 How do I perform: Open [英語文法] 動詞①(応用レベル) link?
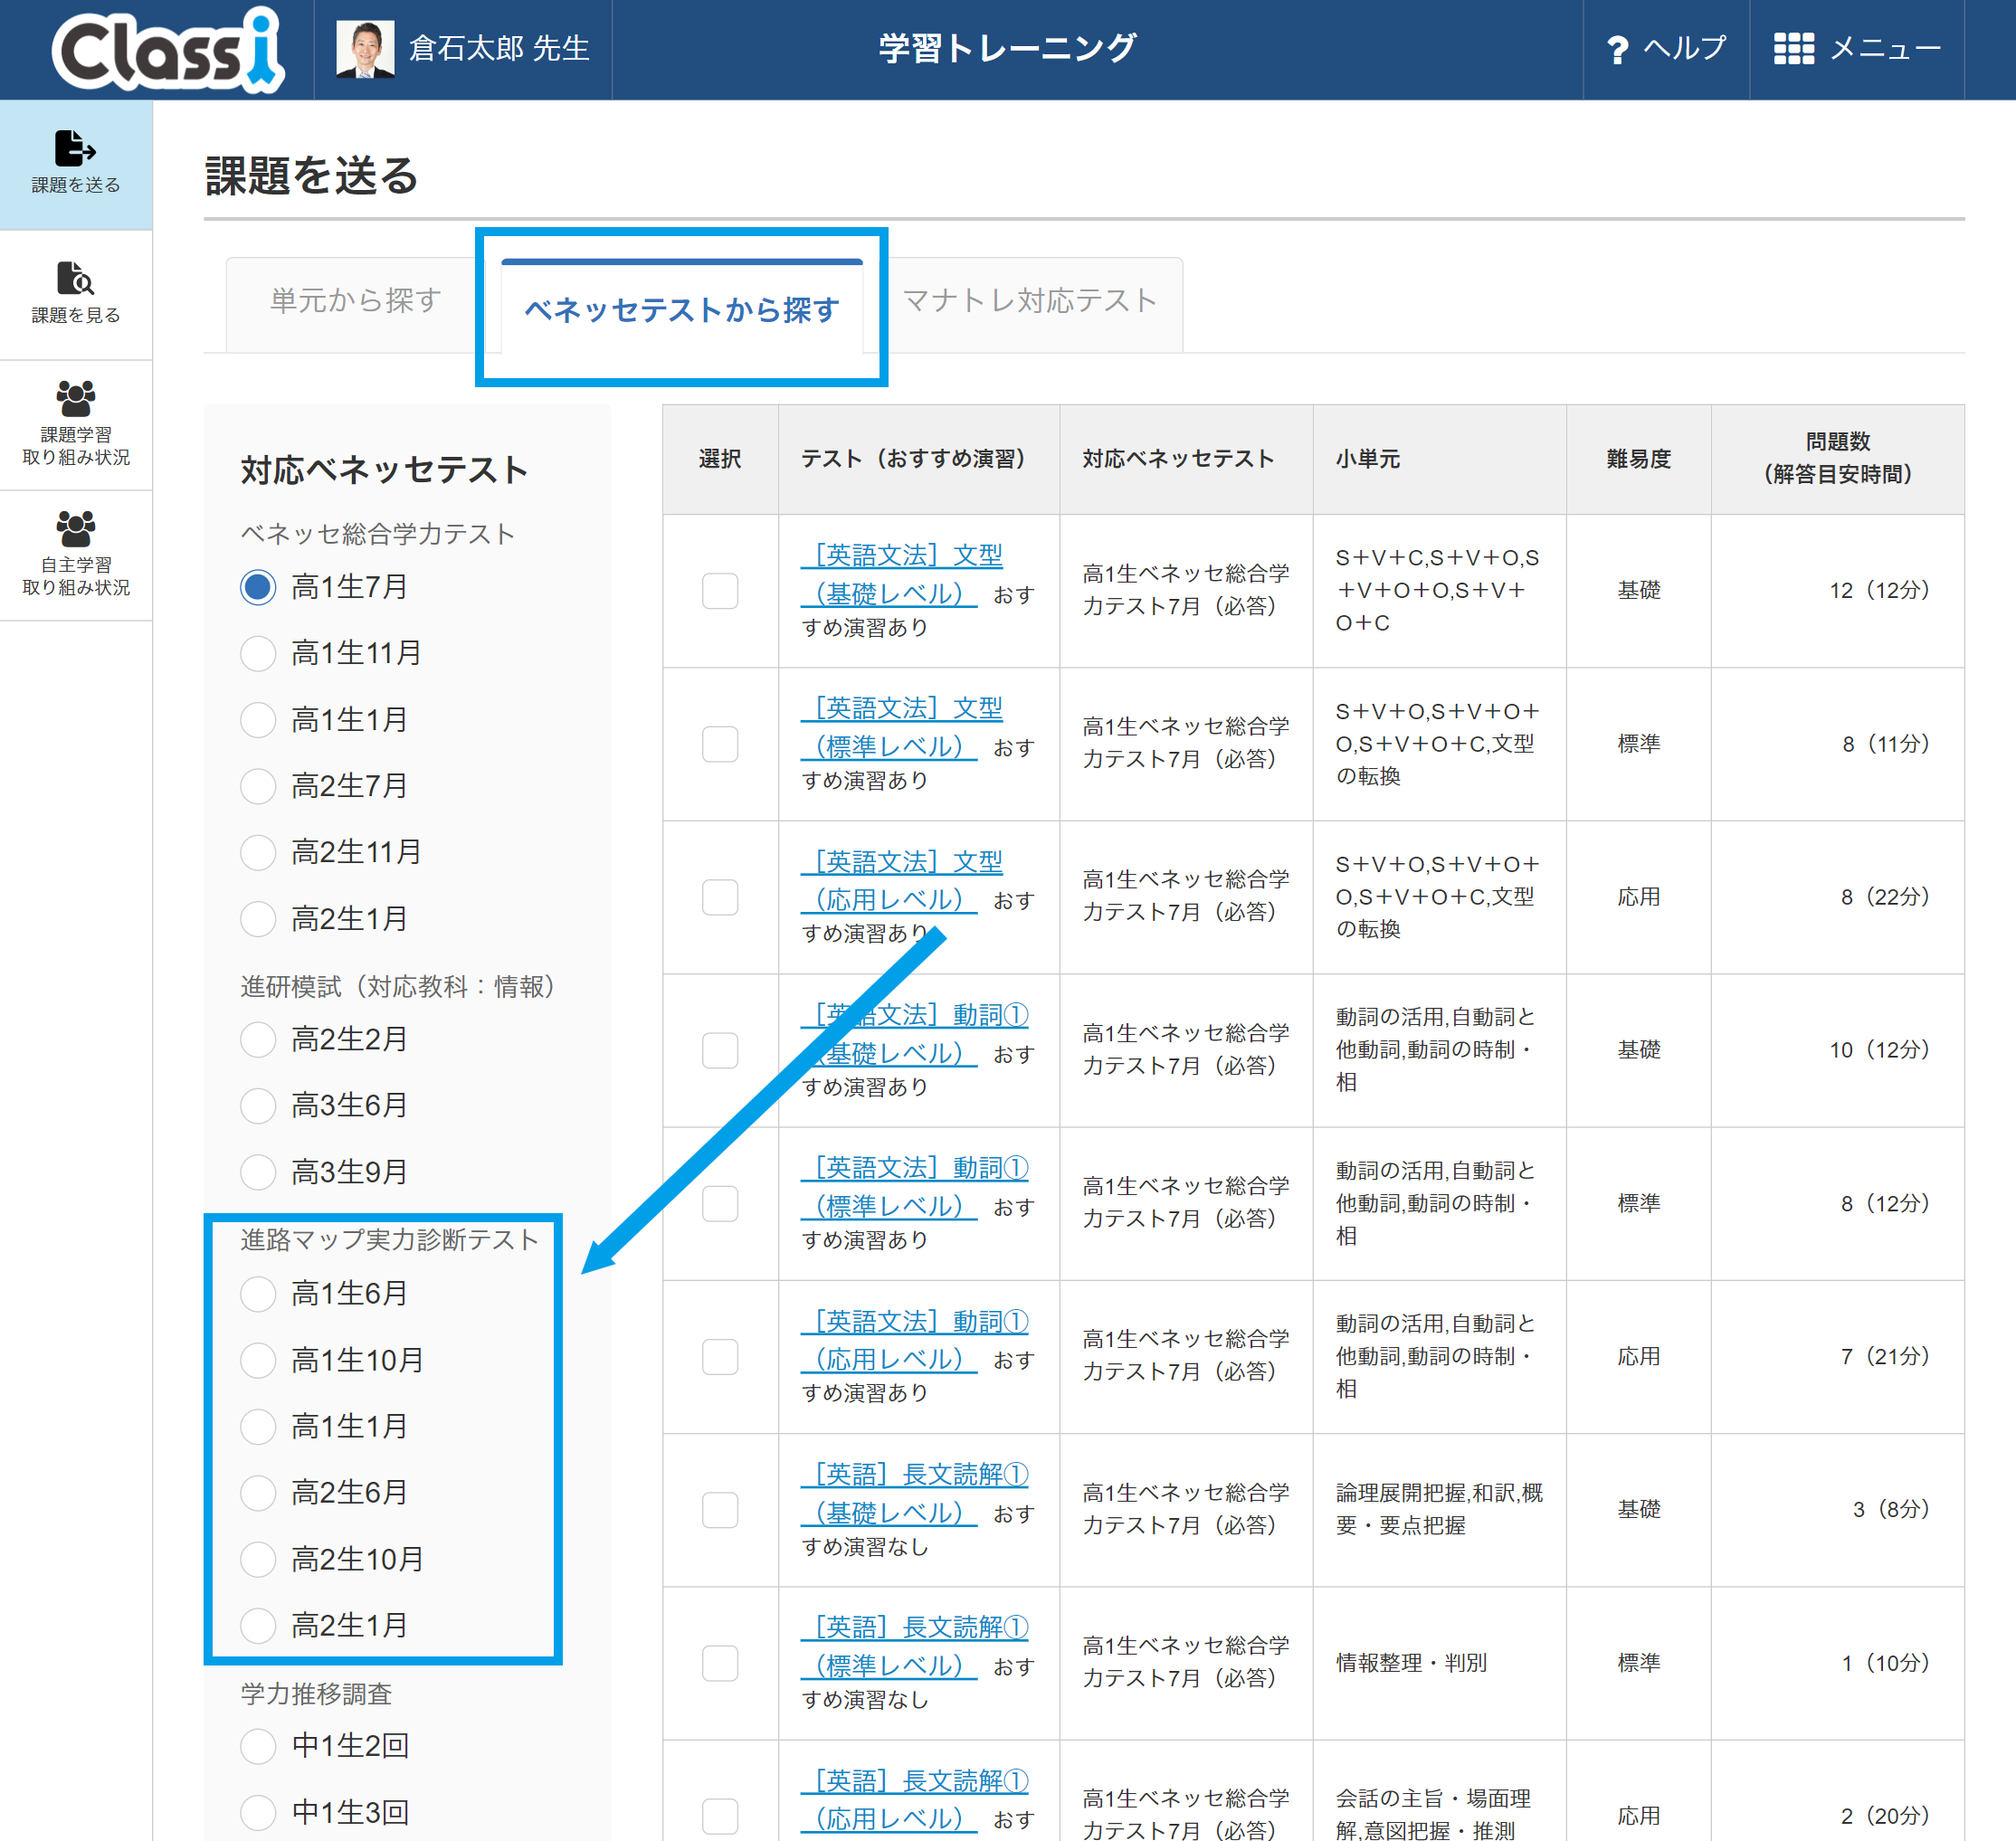[915, 1340]
